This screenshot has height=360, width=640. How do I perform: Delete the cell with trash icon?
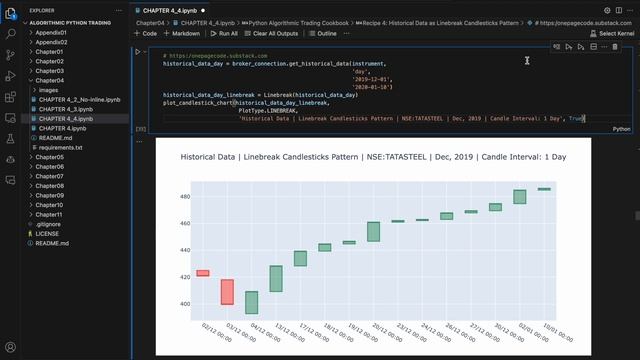click(615, 47)
